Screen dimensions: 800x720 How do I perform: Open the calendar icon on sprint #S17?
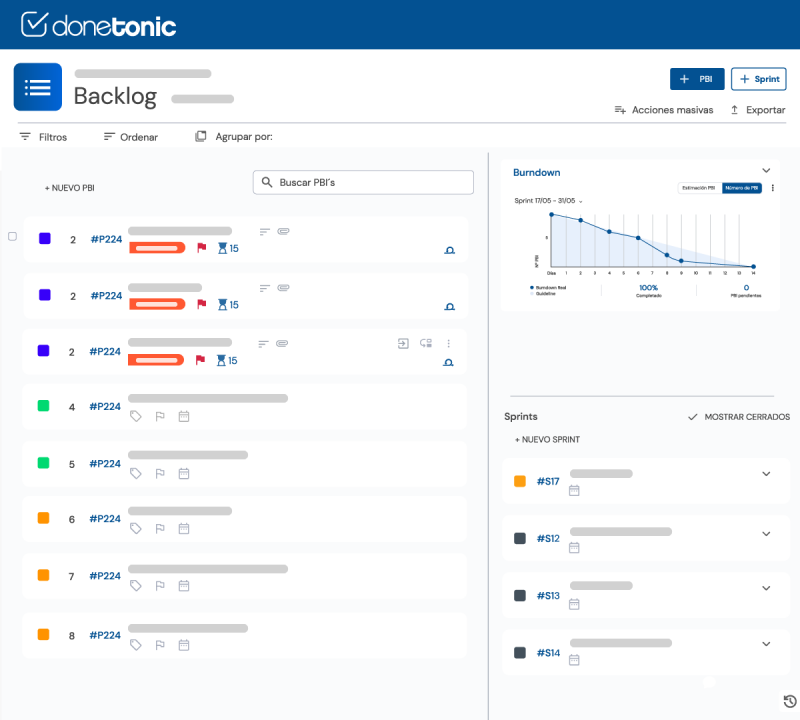(x=574, y=491)
